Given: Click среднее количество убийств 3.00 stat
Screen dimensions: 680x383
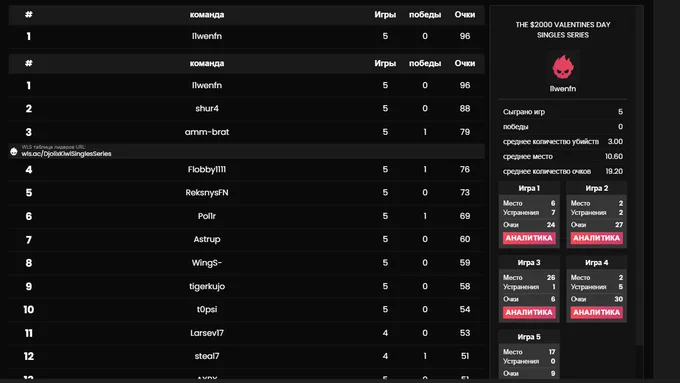Looking at the screenshot, I should click(x=563, y=142).
